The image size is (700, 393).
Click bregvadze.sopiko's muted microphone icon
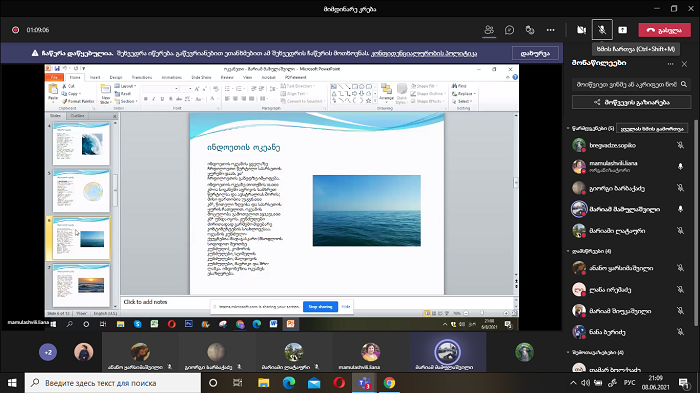coord(680,145)
